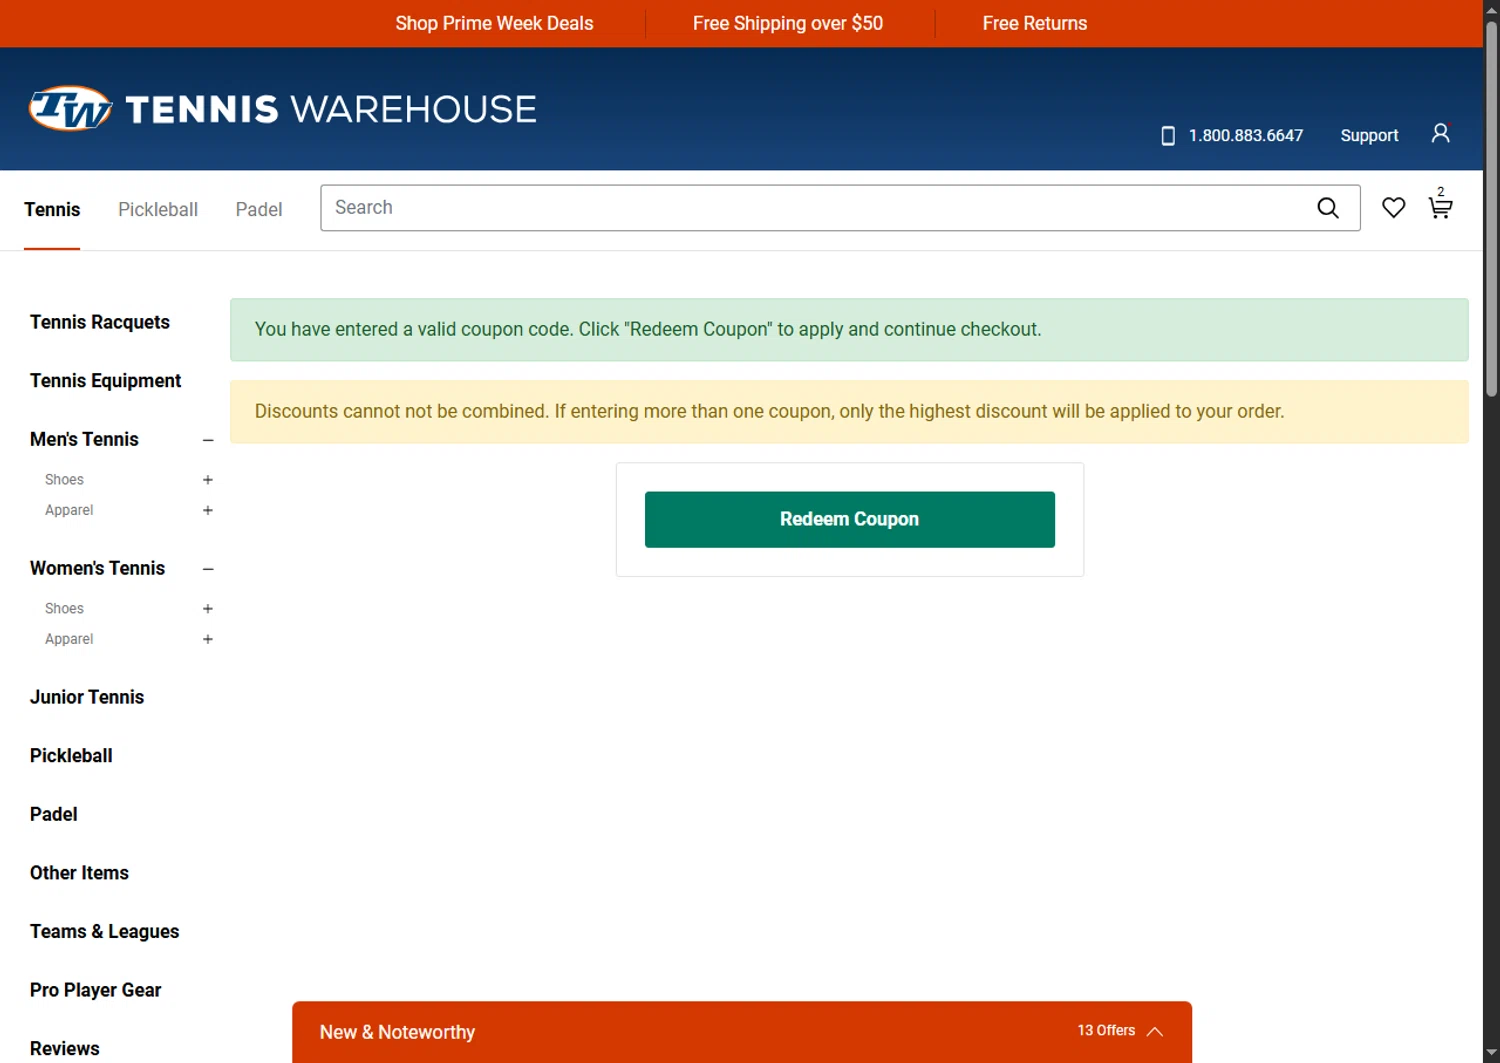Viewport: 1500px width, 1063px height.
Task: Open the shopping cart icon
Action: [1440, 204]
